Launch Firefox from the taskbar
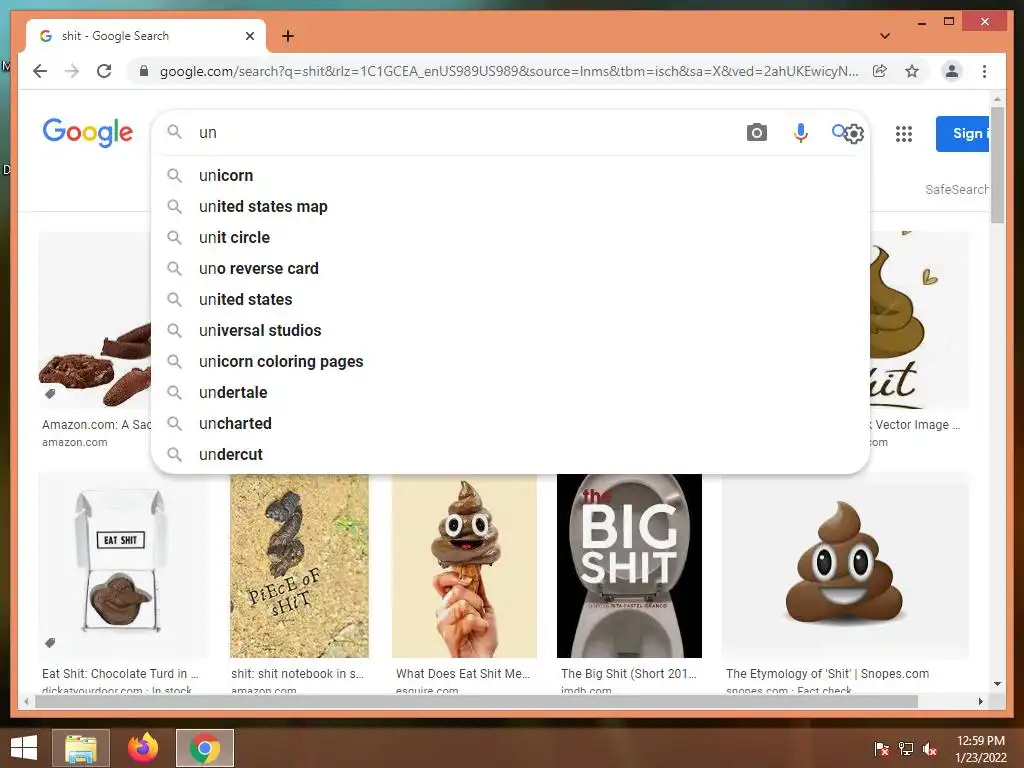This screenshot has height=768, width=1024. click(x=143, y=748)
